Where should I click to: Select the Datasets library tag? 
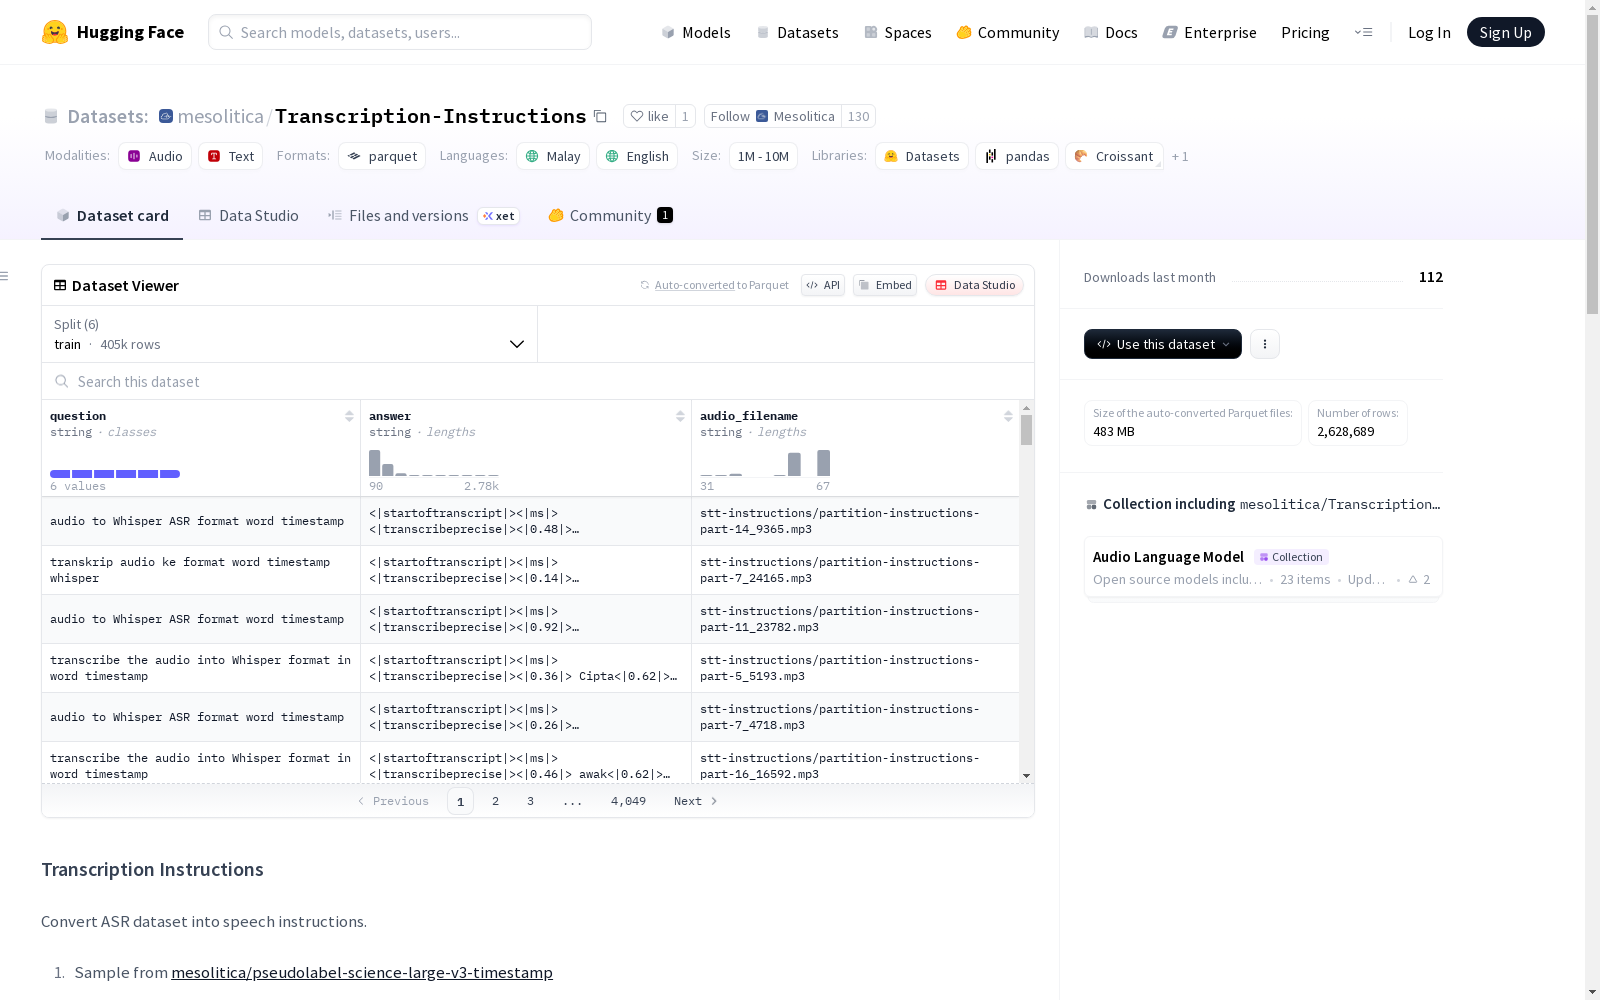click(x=922, y=156)
